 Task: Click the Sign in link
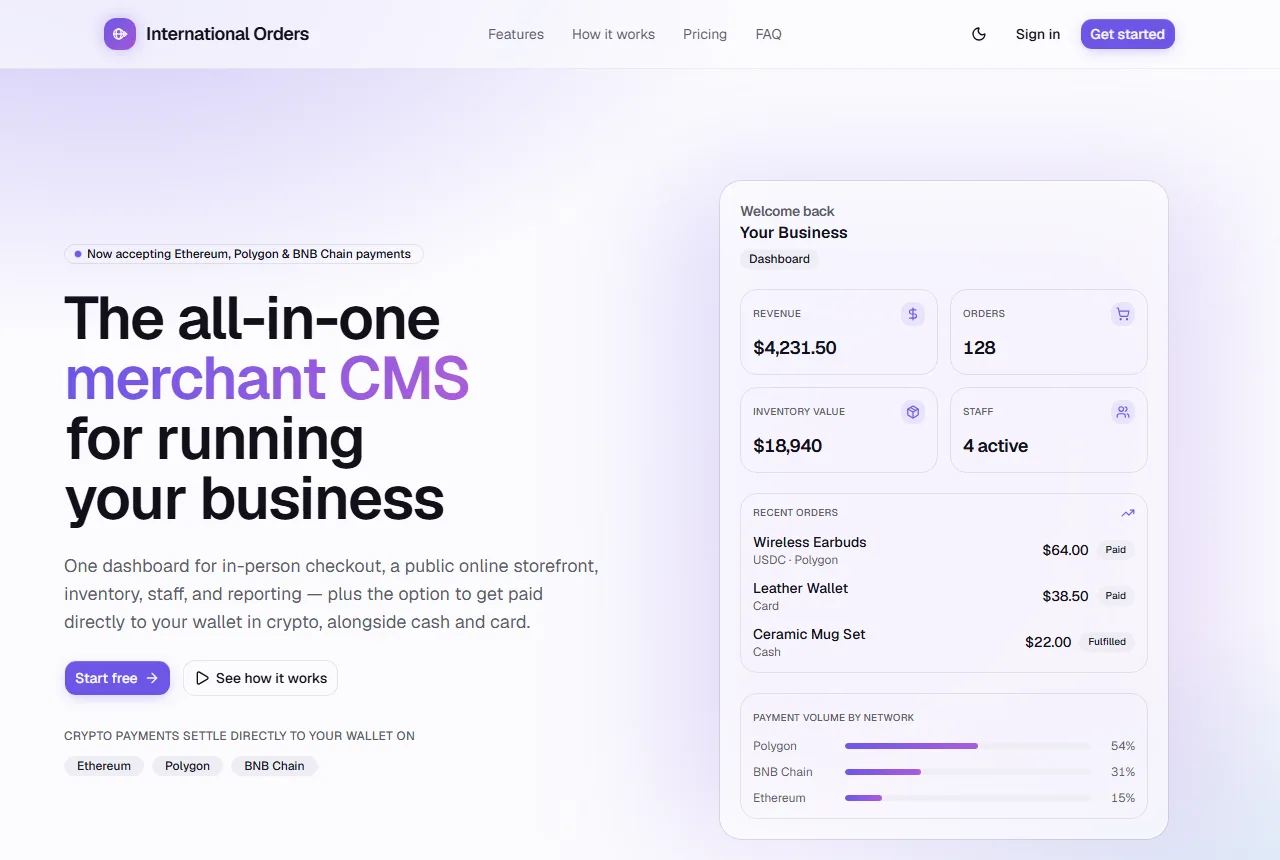[x=1038, y=34]
